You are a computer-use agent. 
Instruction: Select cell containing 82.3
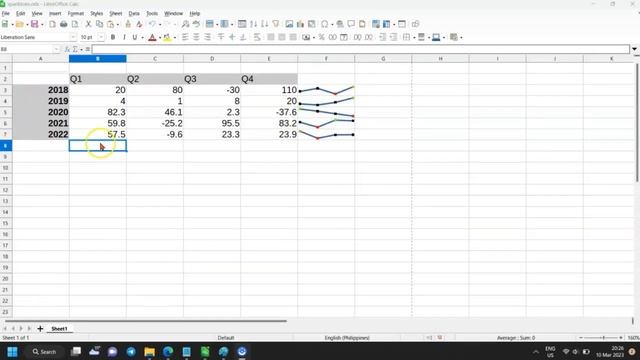click(x=98, y=112)
